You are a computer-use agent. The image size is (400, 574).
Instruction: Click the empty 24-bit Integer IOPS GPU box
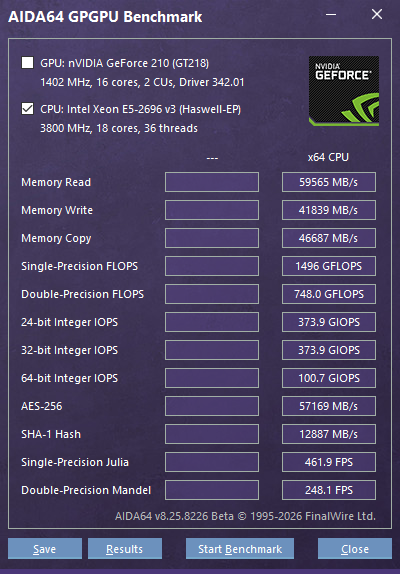212,322
